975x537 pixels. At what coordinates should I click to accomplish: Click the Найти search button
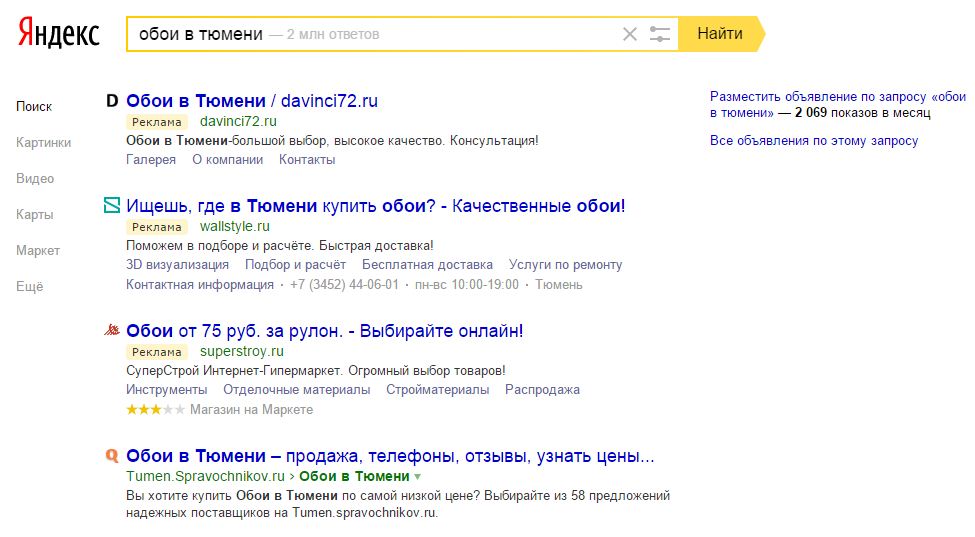point(720,34)
